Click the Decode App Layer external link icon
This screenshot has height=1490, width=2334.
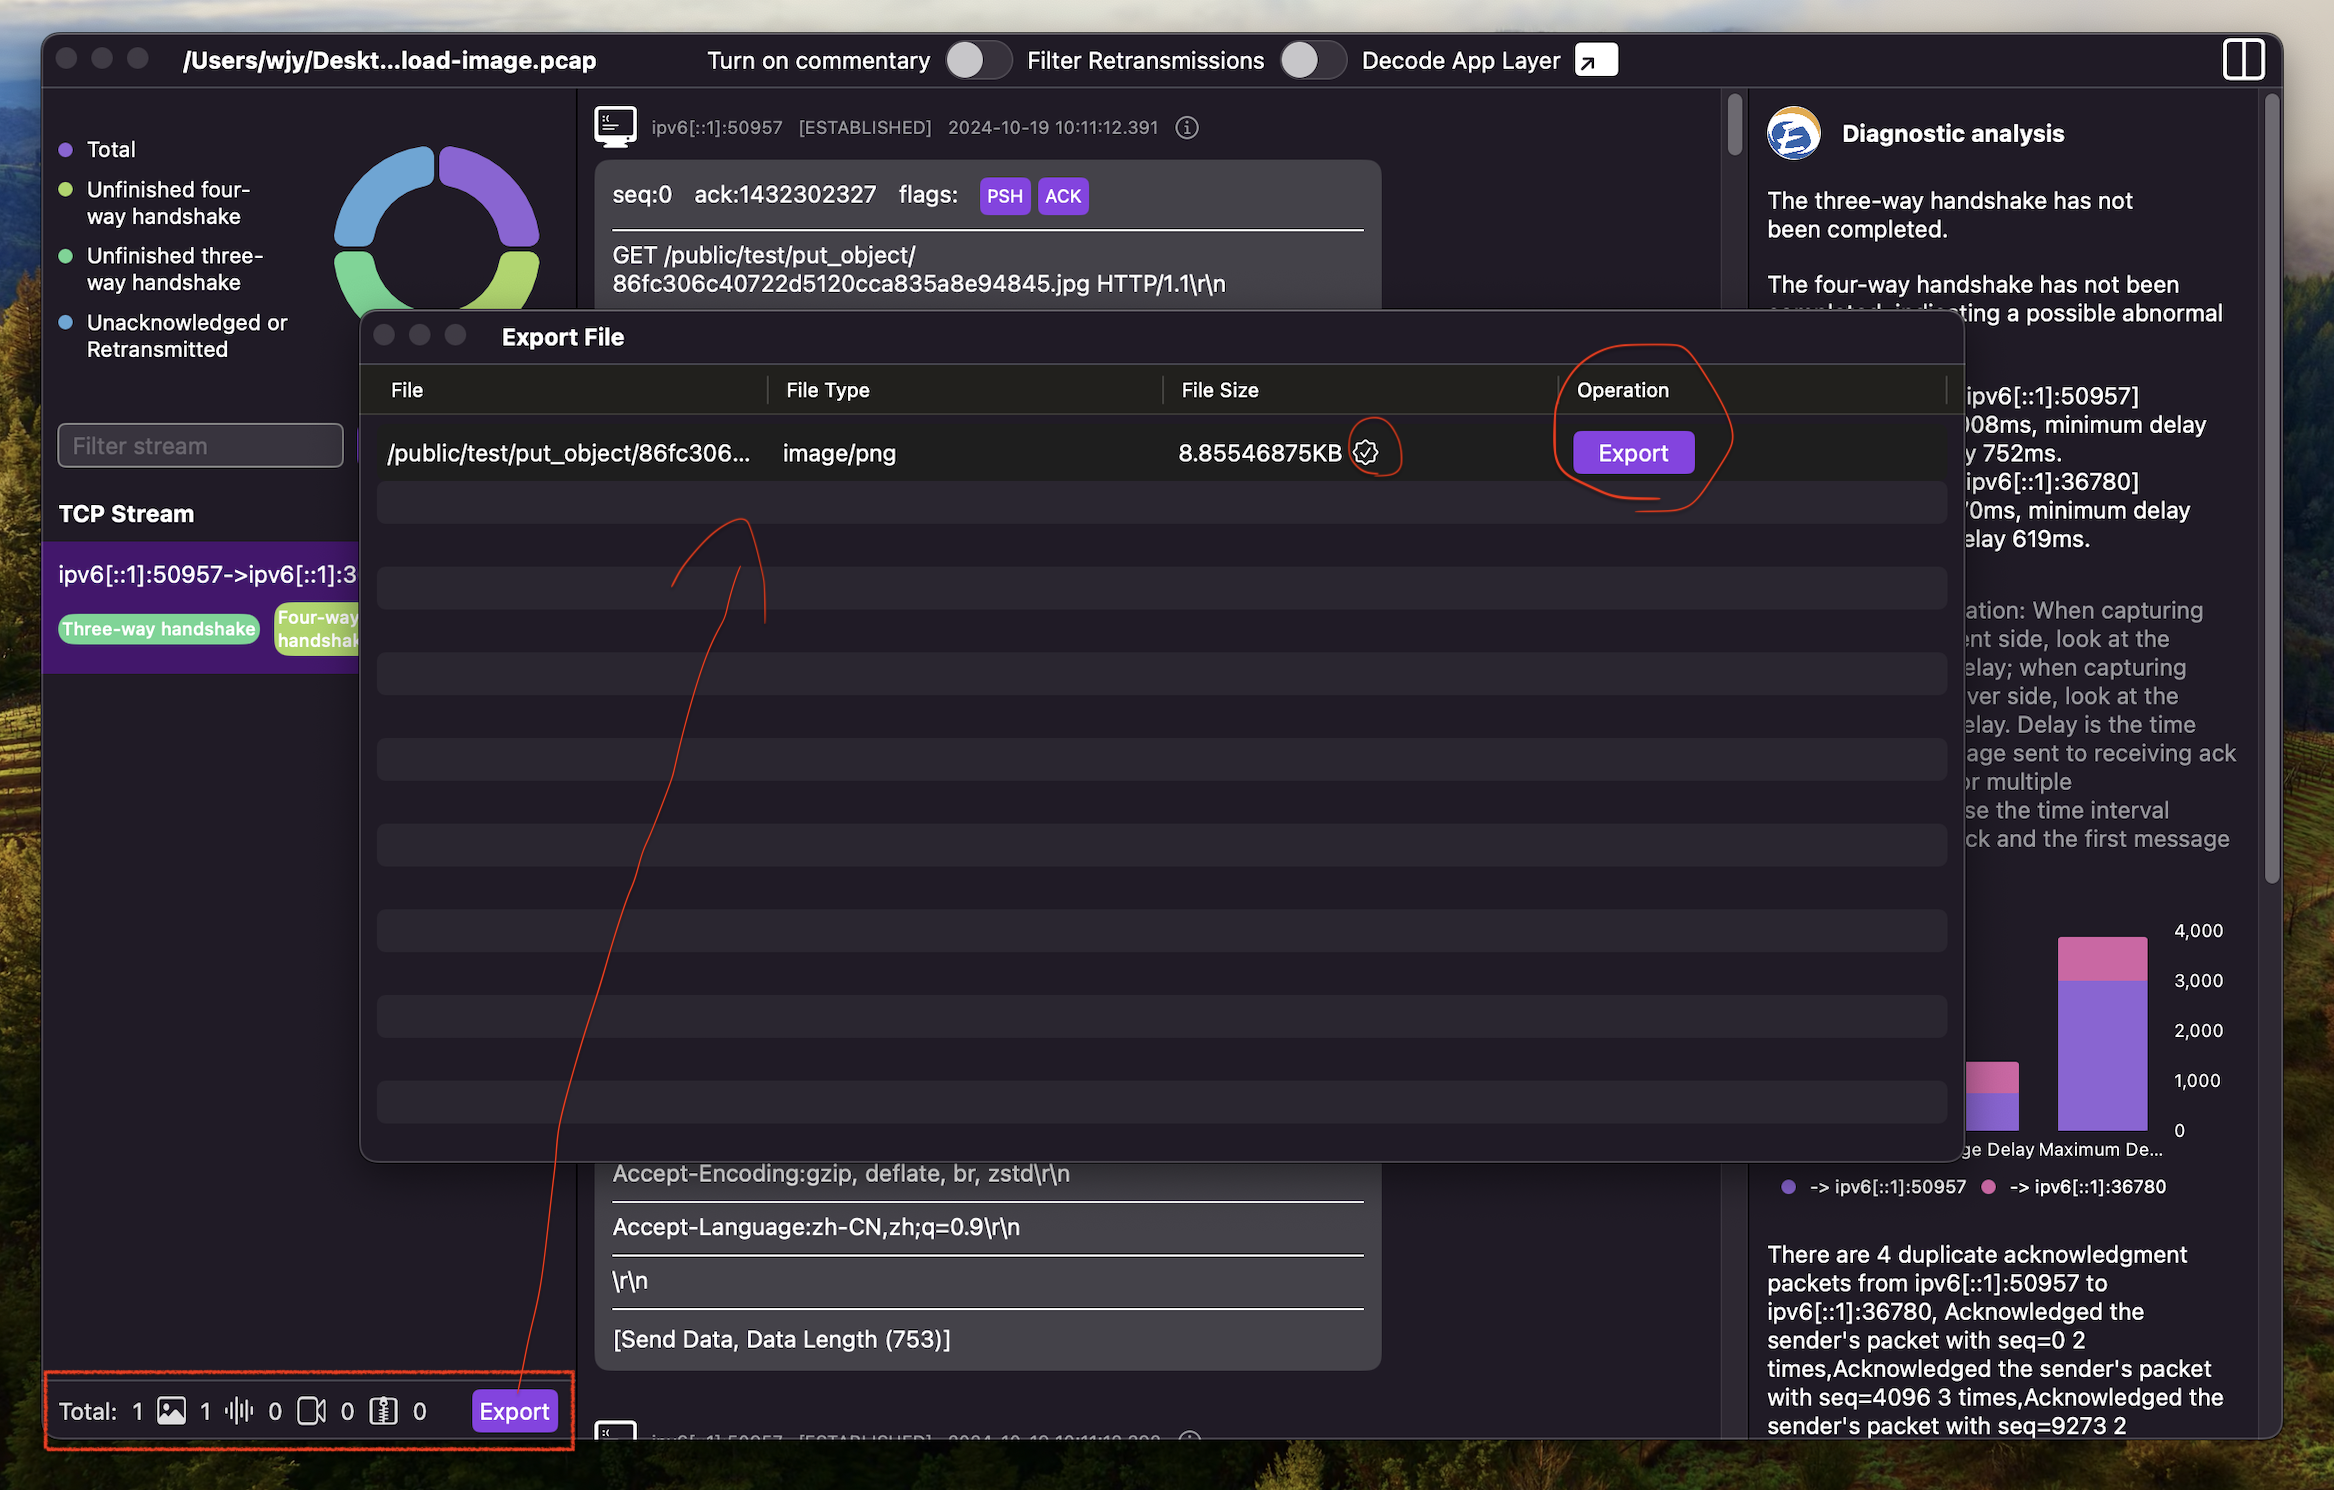1591,60
